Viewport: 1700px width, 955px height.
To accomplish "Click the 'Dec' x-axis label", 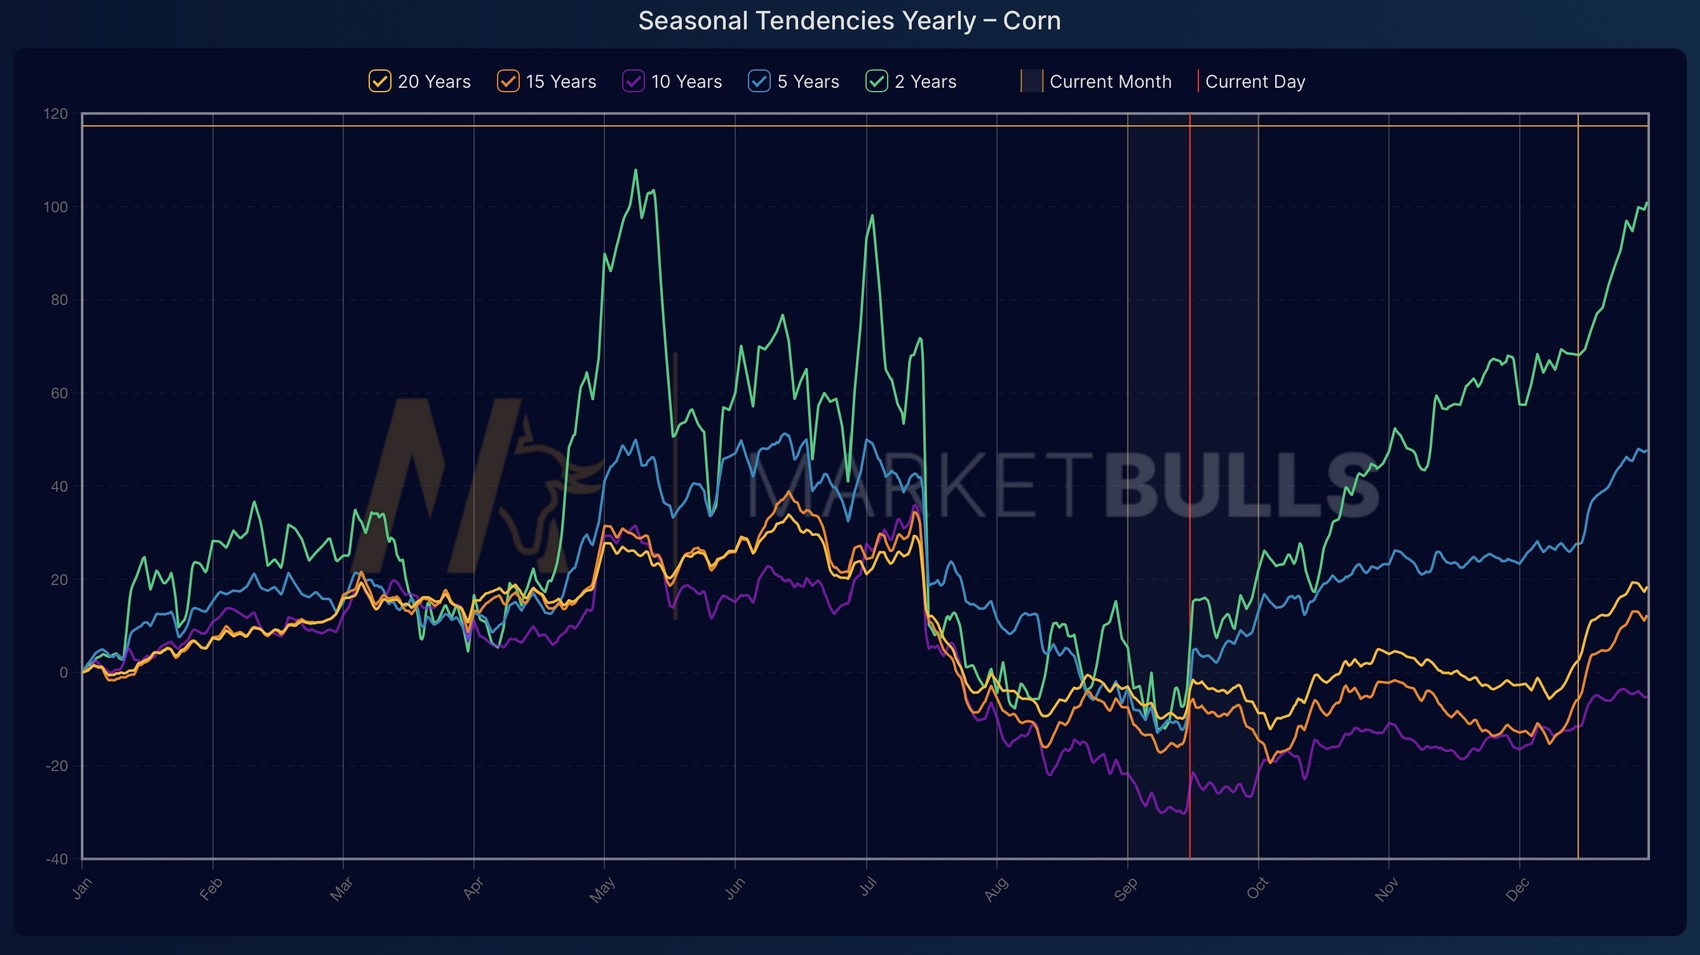I will pyautogui.click(x=1517, y=889).
